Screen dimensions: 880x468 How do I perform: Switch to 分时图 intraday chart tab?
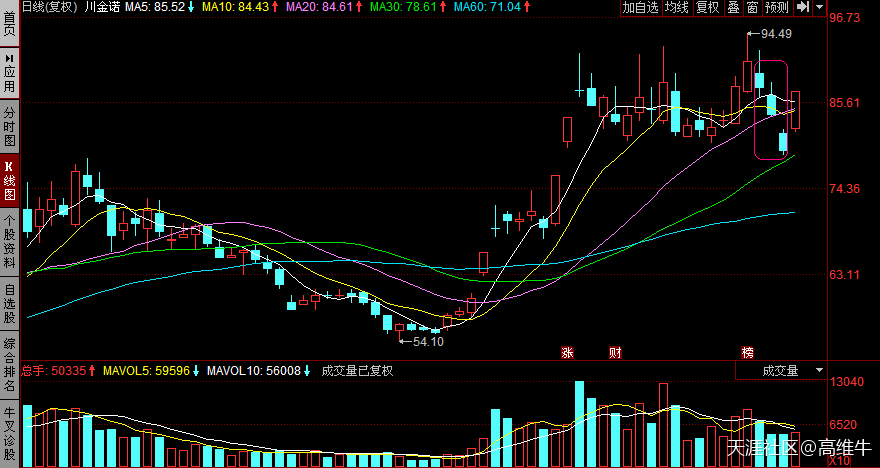click(10, 126)
